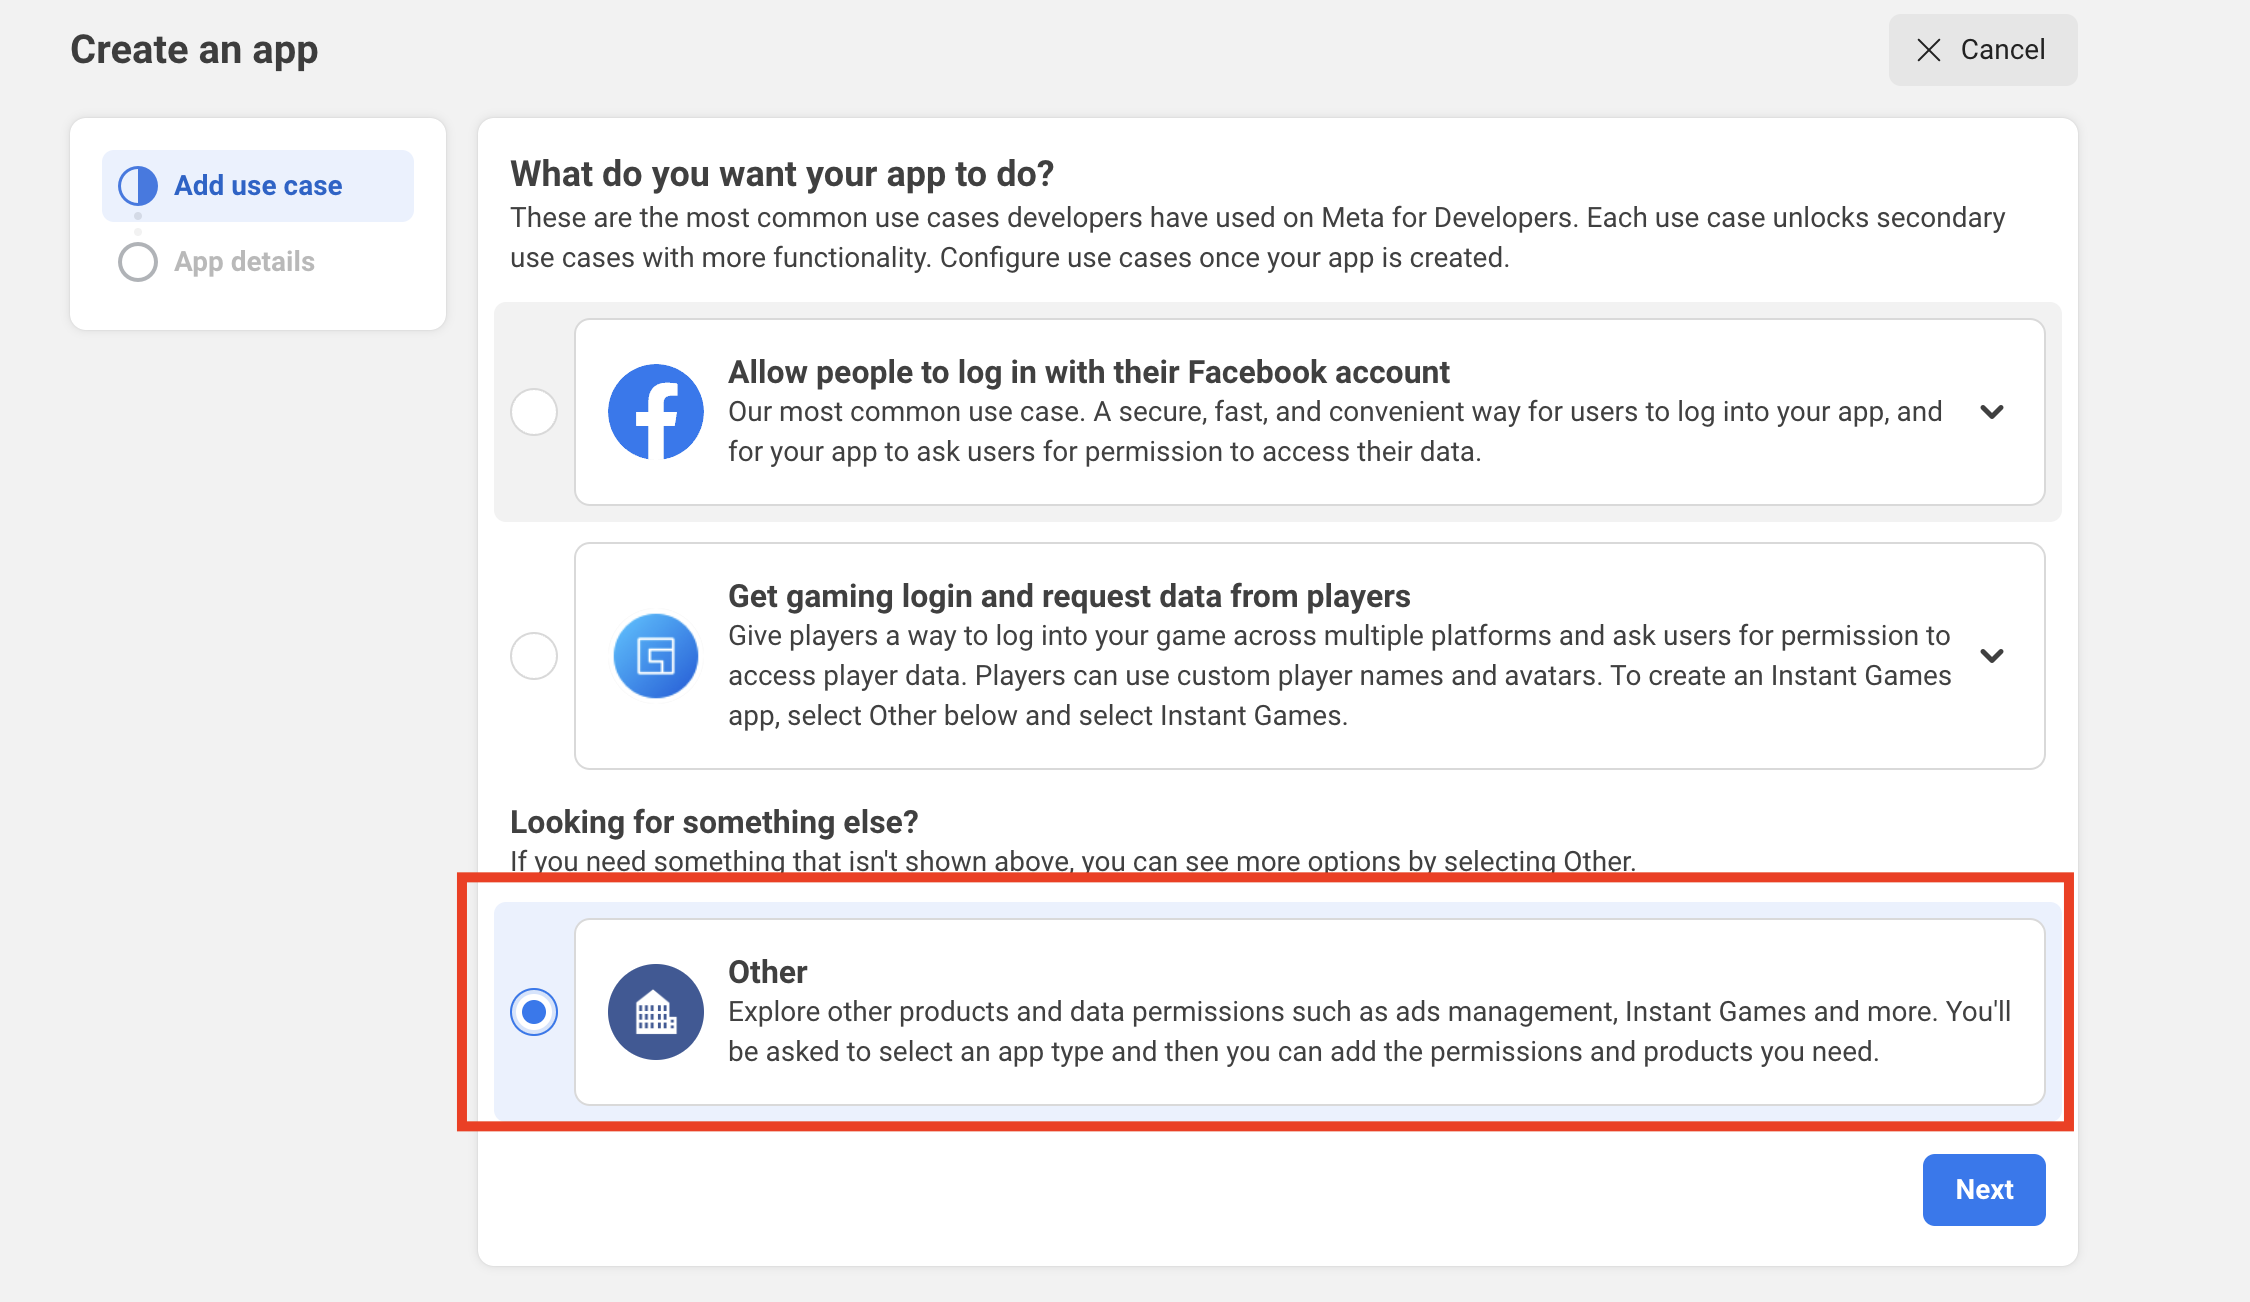Click the Facebook logo icon
Viewport: 2250px width, 1302px height.
click(655, 412)
